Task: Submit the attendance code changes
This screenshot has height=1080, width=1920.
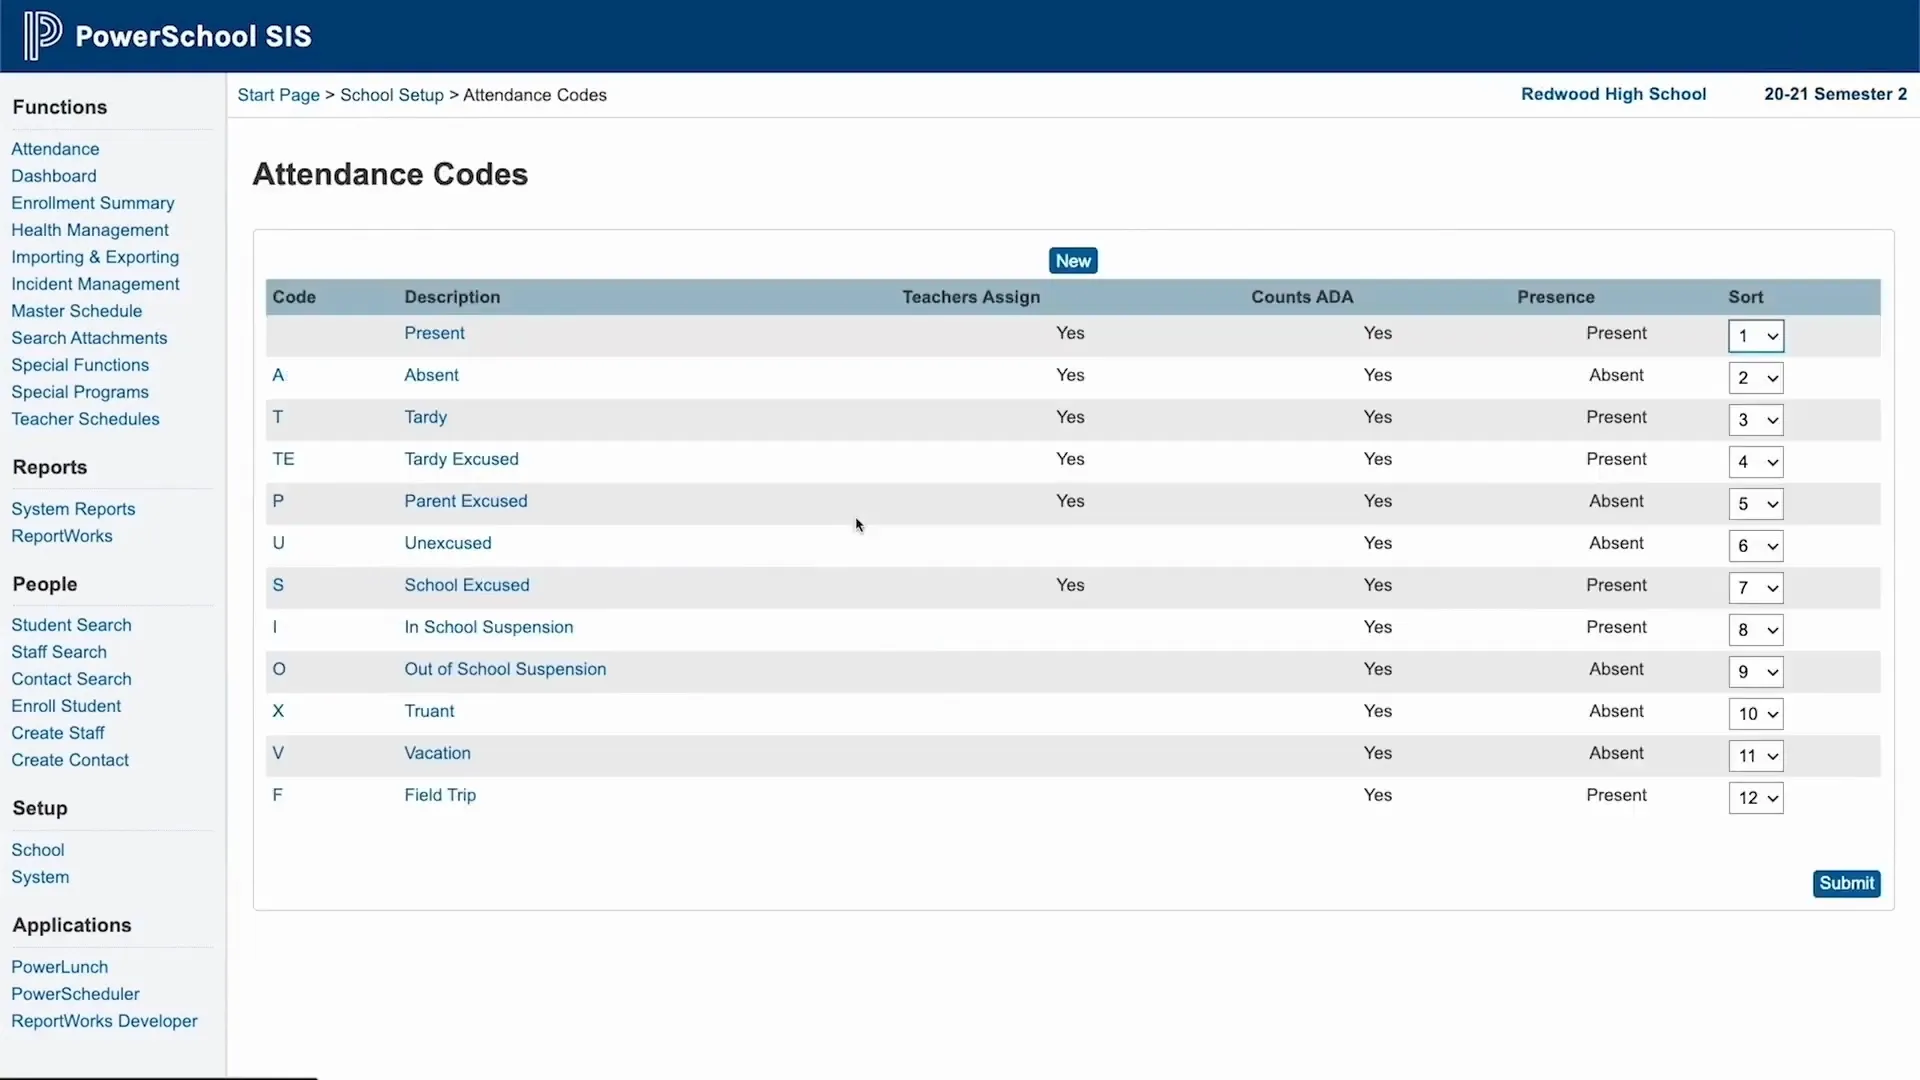Action: 1845,883
